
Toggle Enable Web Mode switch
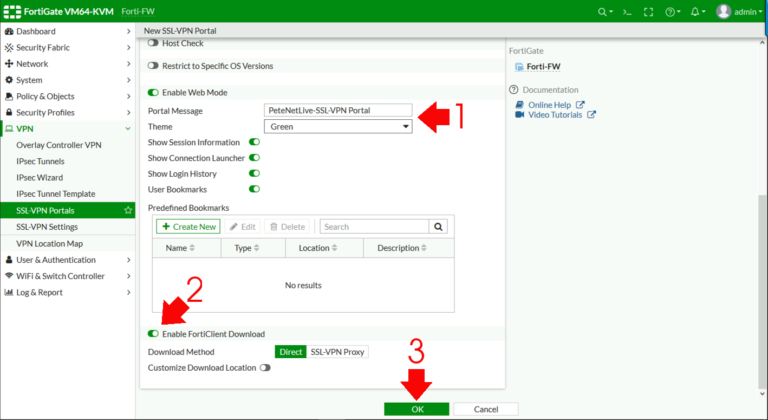click(x=153, y=93)
